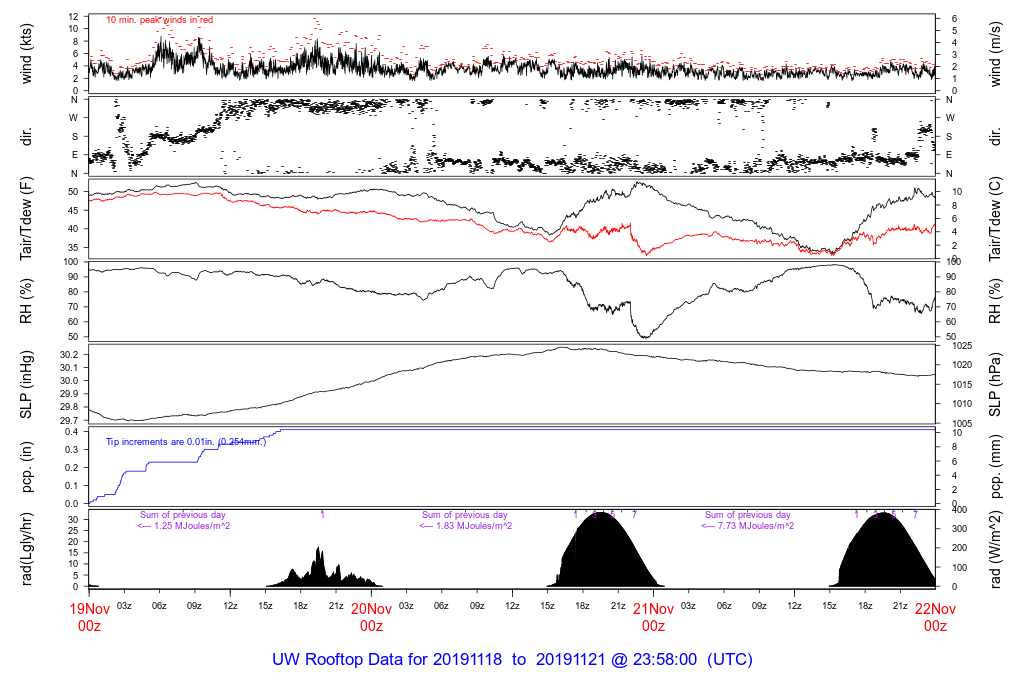Click the "22Nov 00z" date label

click(935, 617)
